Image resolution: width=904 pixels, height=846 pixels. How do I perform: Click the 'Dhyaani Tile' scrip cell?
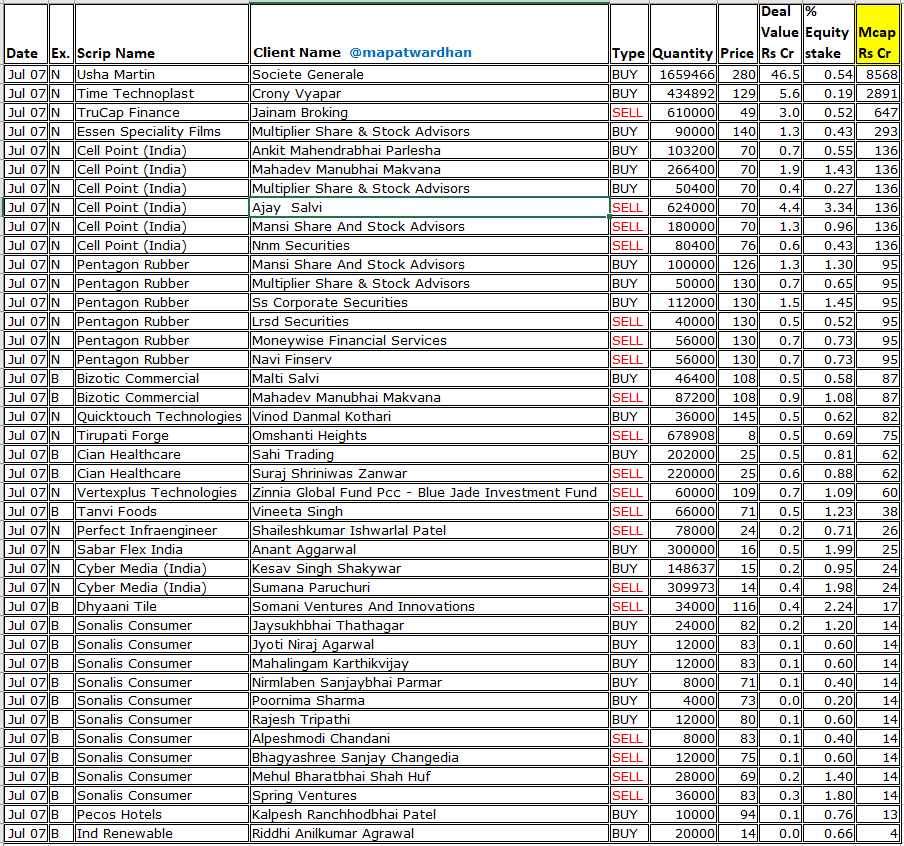pos(161,607)
